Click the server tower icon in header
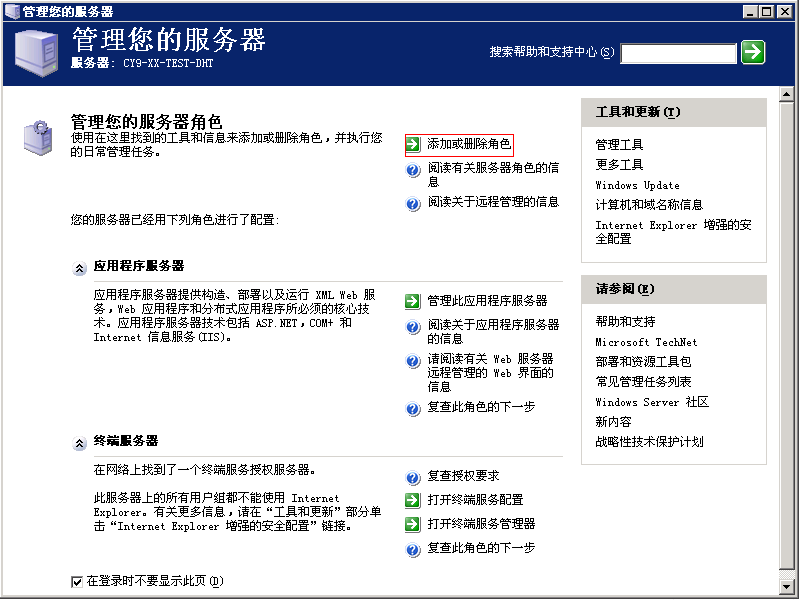Viewport: 799px width, 600px height. point(36,53)
